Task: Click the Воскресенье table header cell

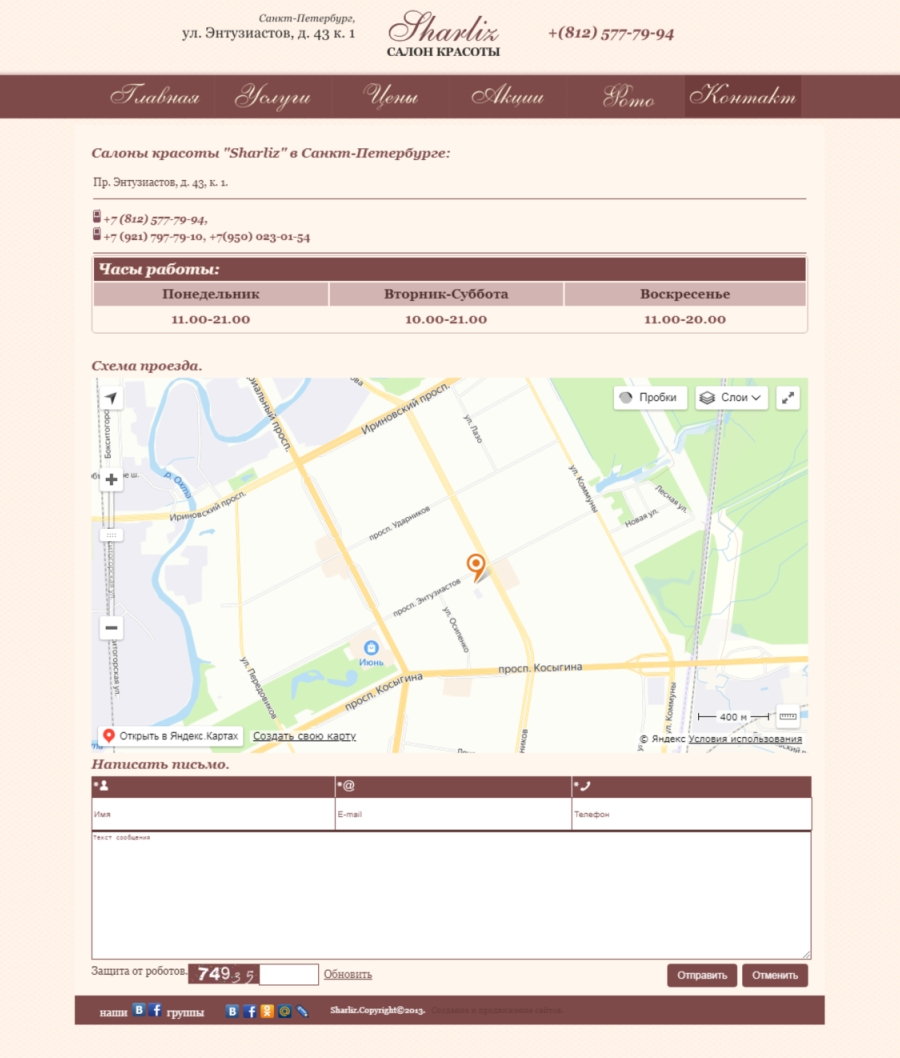Action: (x=685, y=294)
